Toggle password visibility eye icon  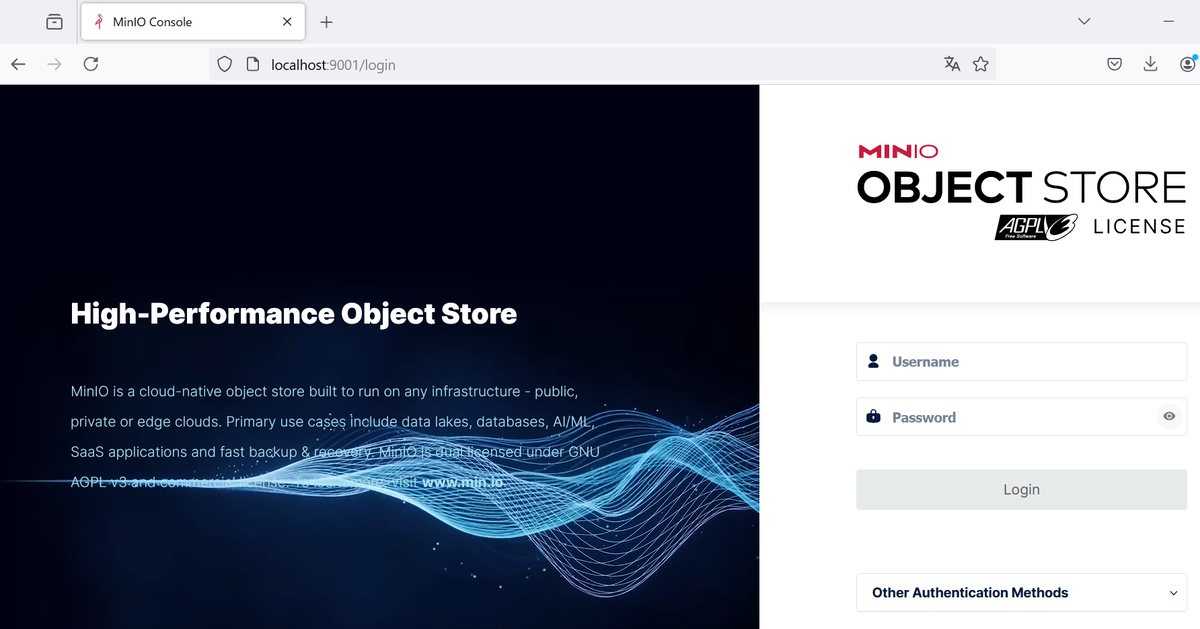[x=1169, y=417]
